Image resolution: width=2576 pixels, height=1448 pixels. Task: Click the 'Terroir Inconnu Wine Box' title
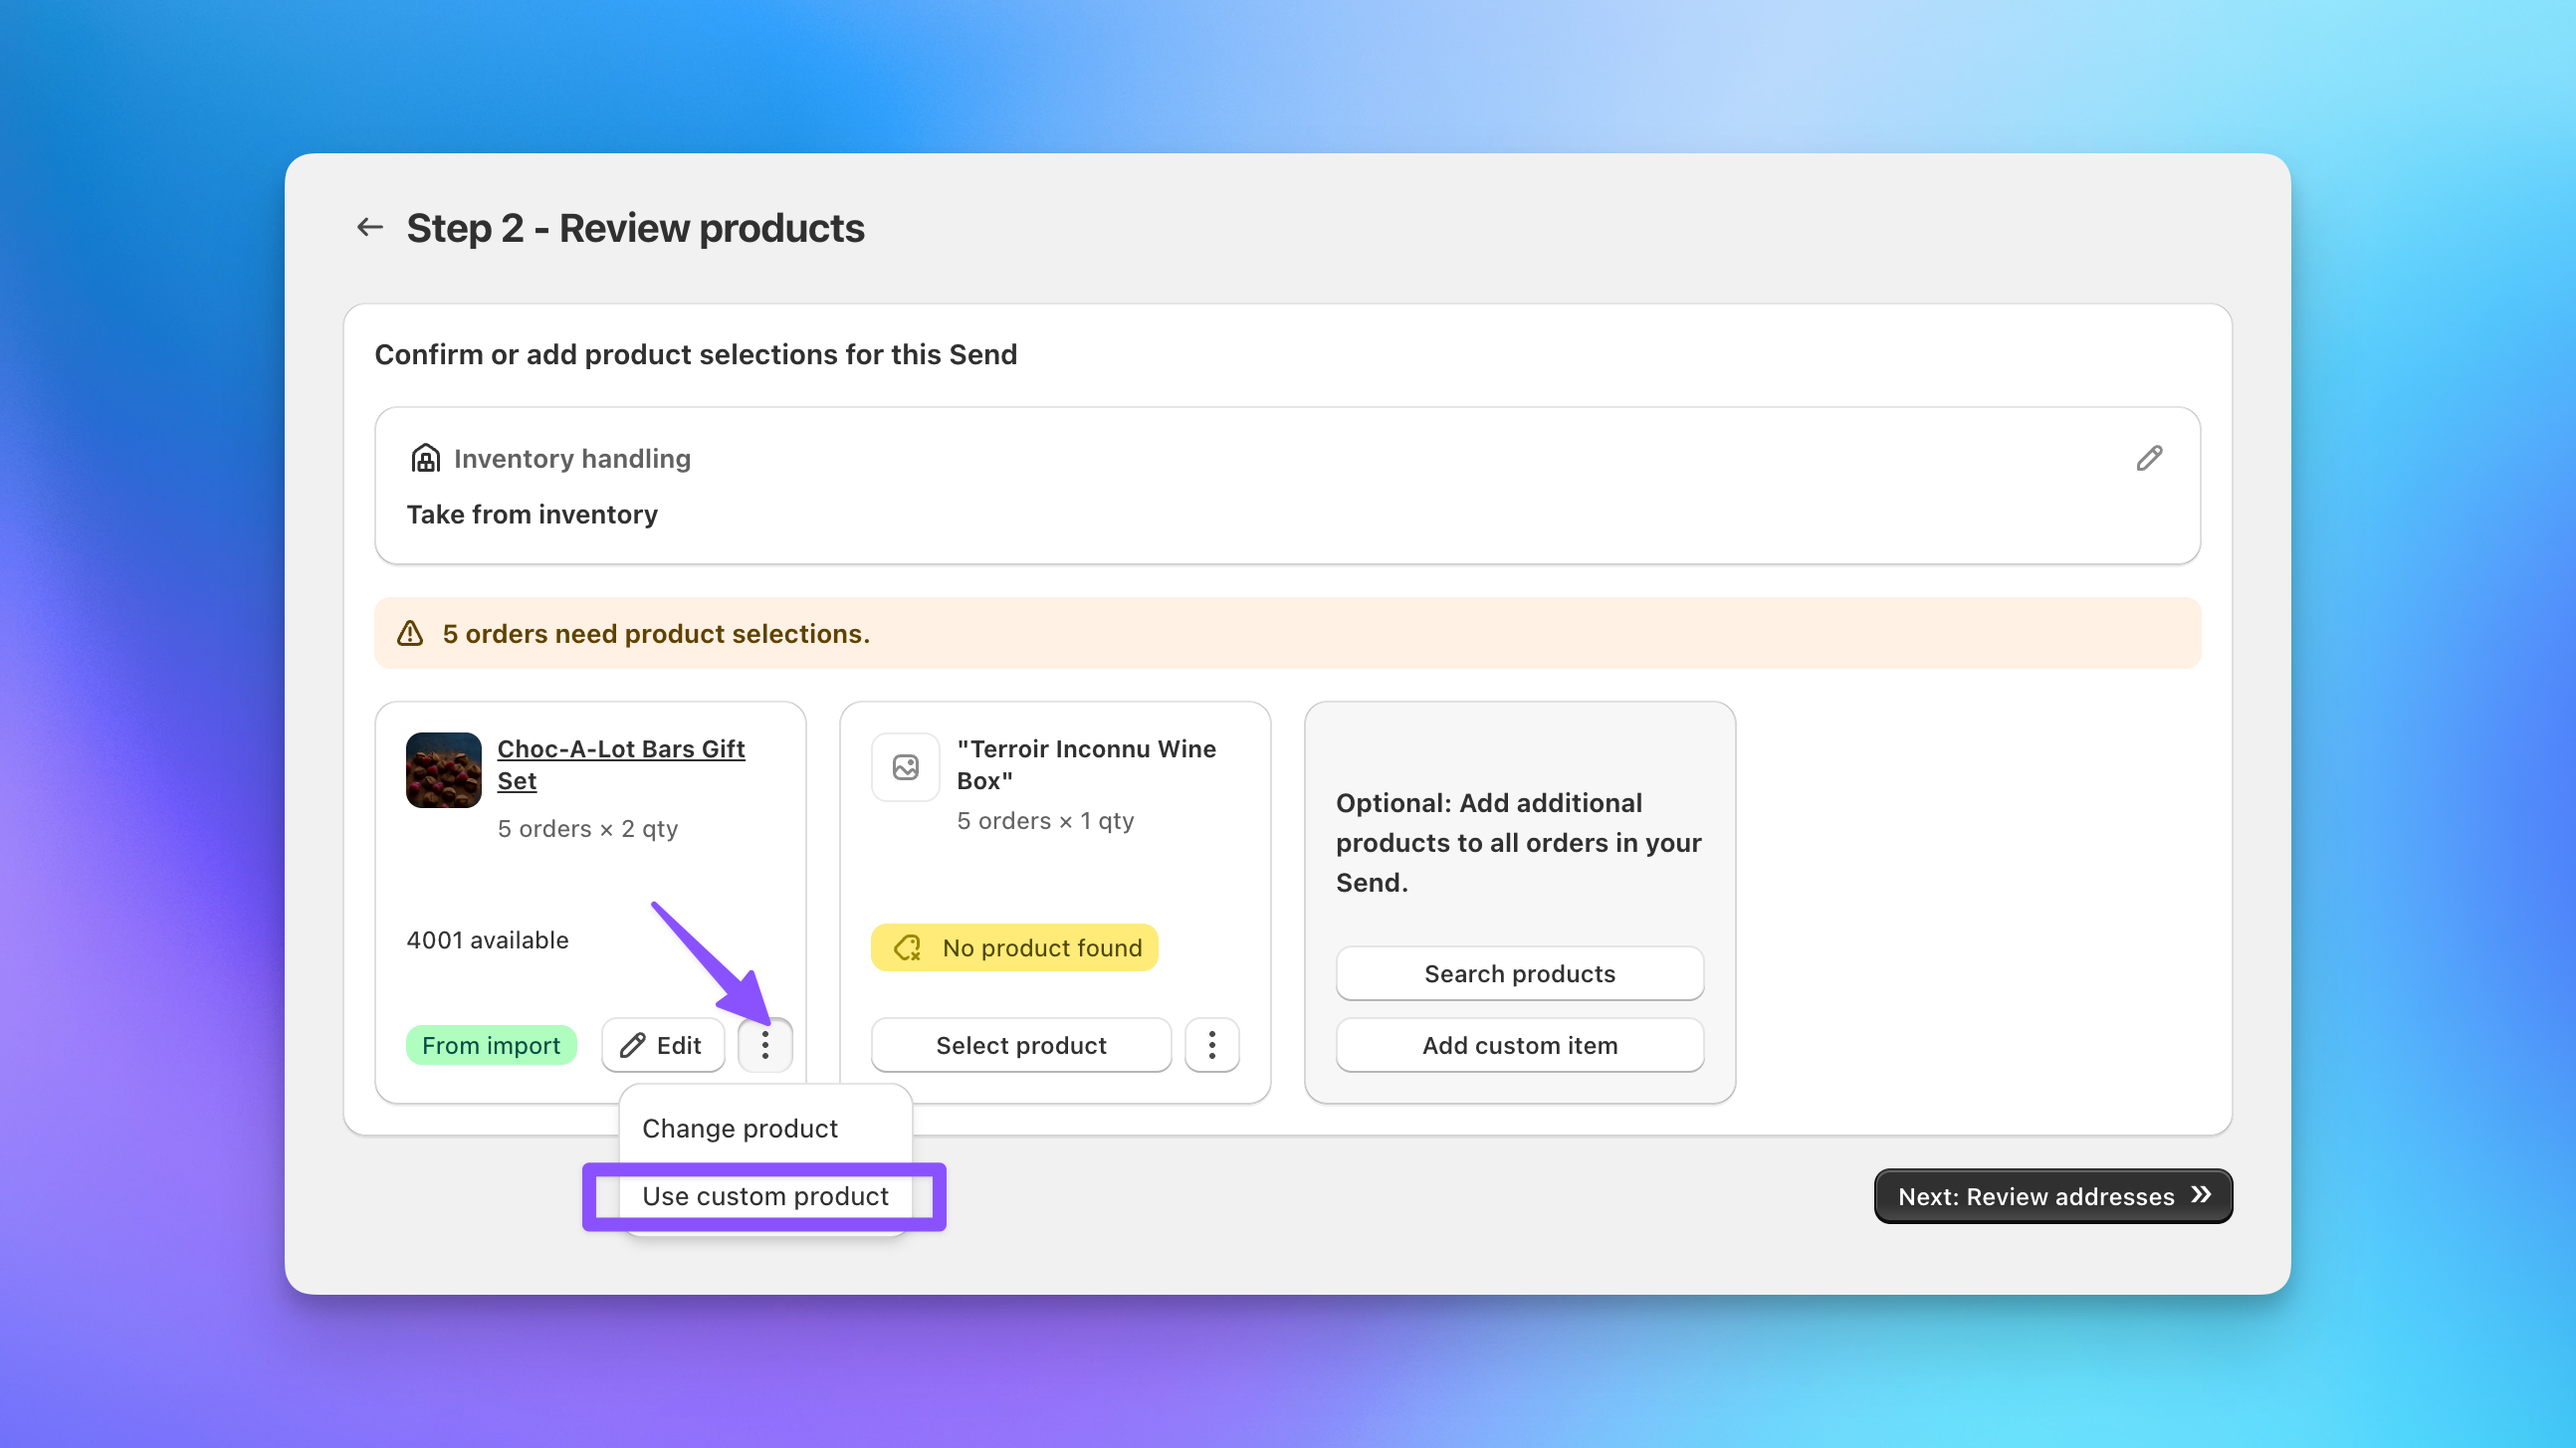coord(1086,764)
